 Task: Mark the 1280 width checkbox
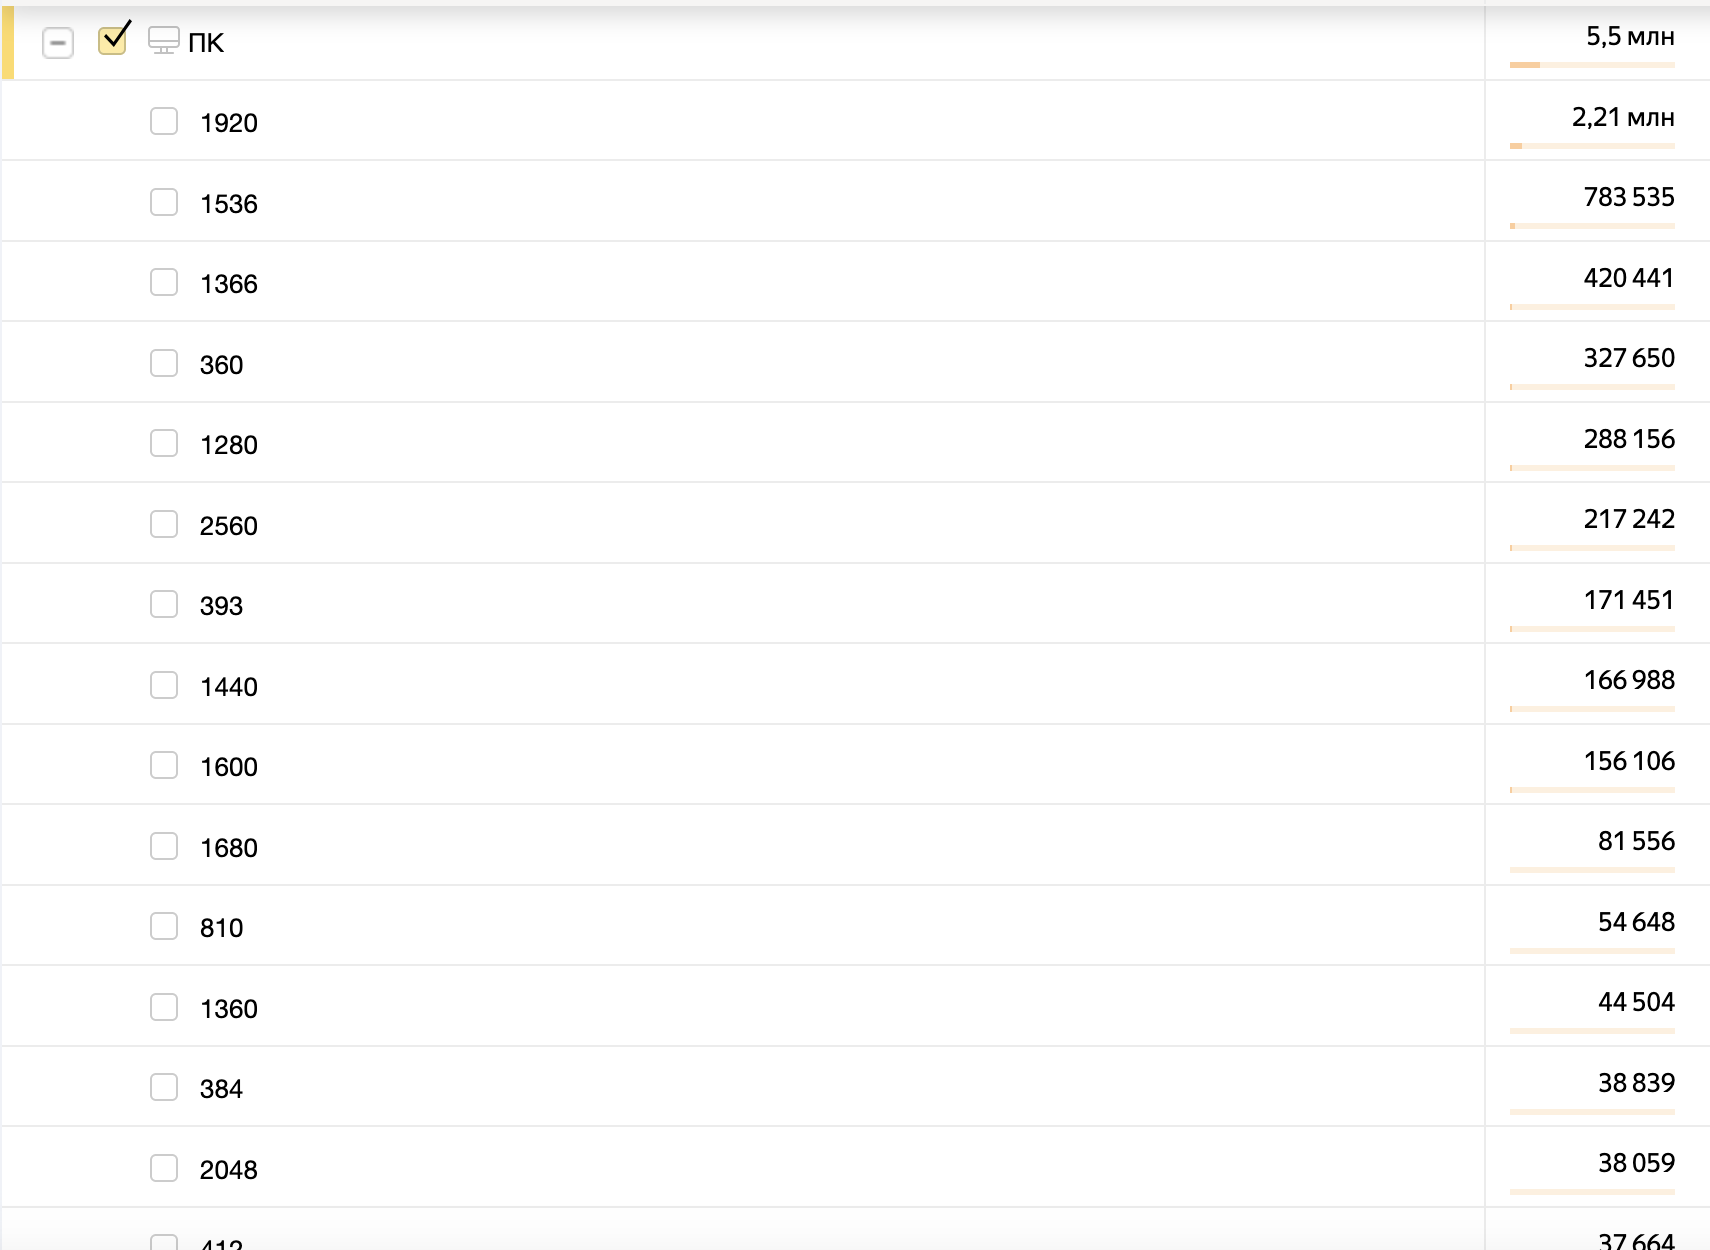point(164,444)
